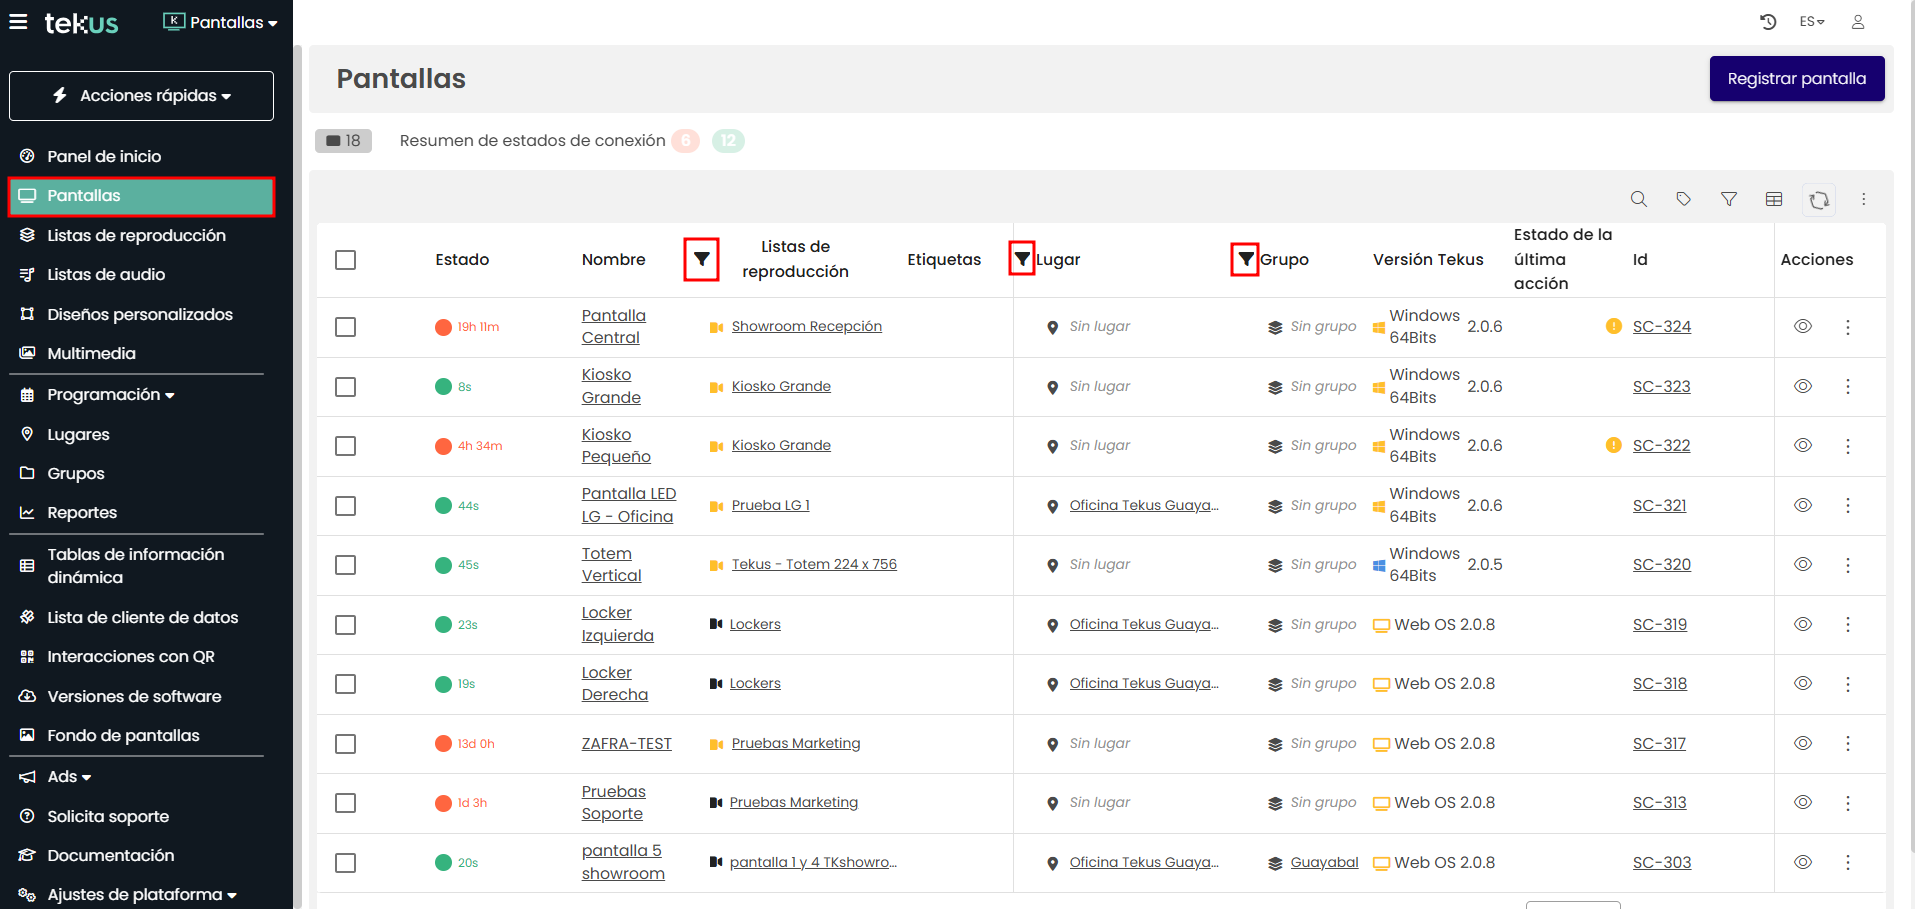Click the search magnifier icon in table toolbar

point(1638,199)
